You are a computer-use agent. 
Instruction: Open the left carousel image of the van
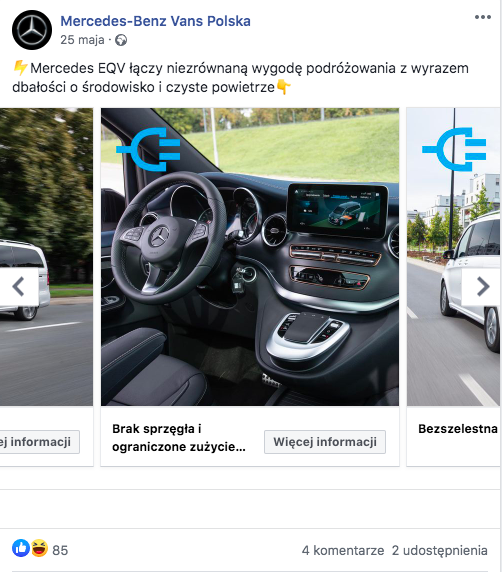pyautogui.click(x=46, y=257)
